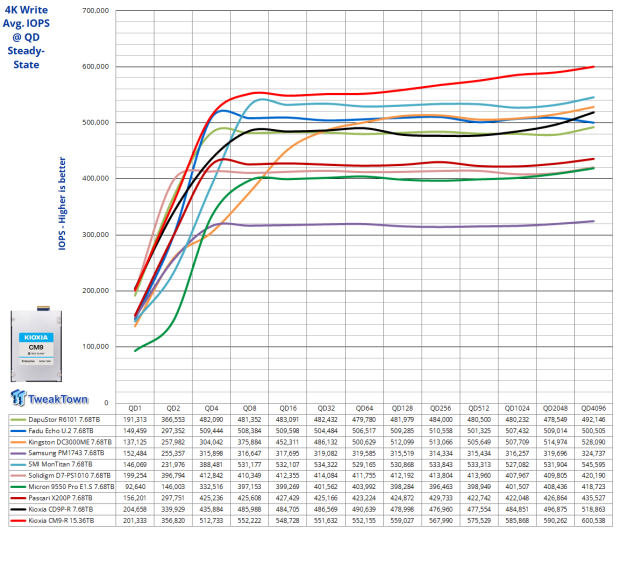Click the QD4 column header
The image size is (620, 568).
[x=212, y=409]
